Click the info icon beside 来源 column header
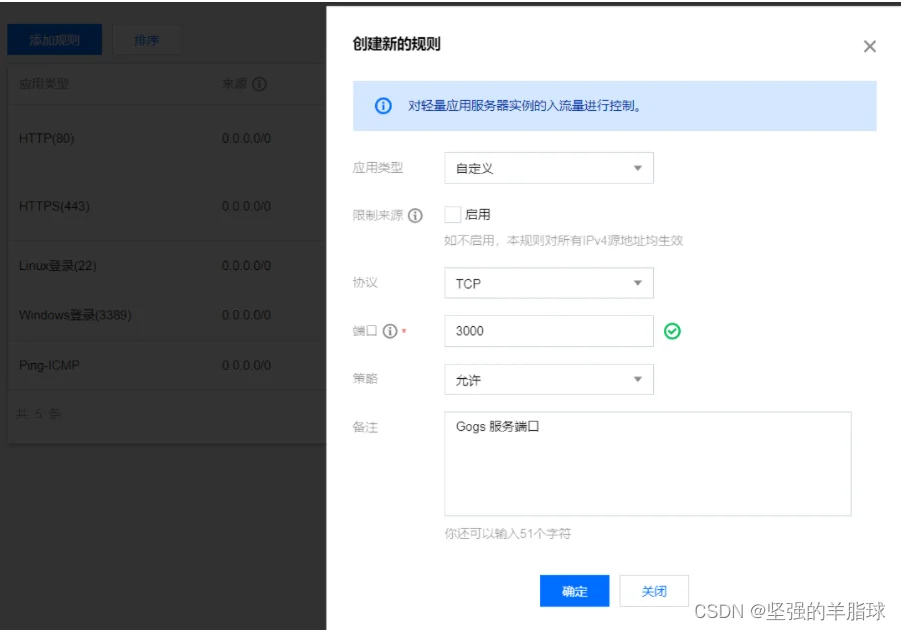 (x=260, y=84)
